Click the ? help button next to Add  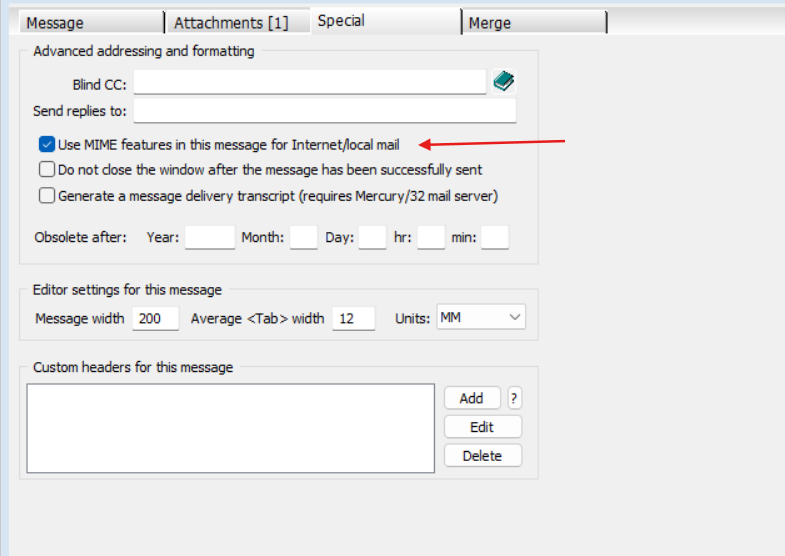tap(515, 398)
